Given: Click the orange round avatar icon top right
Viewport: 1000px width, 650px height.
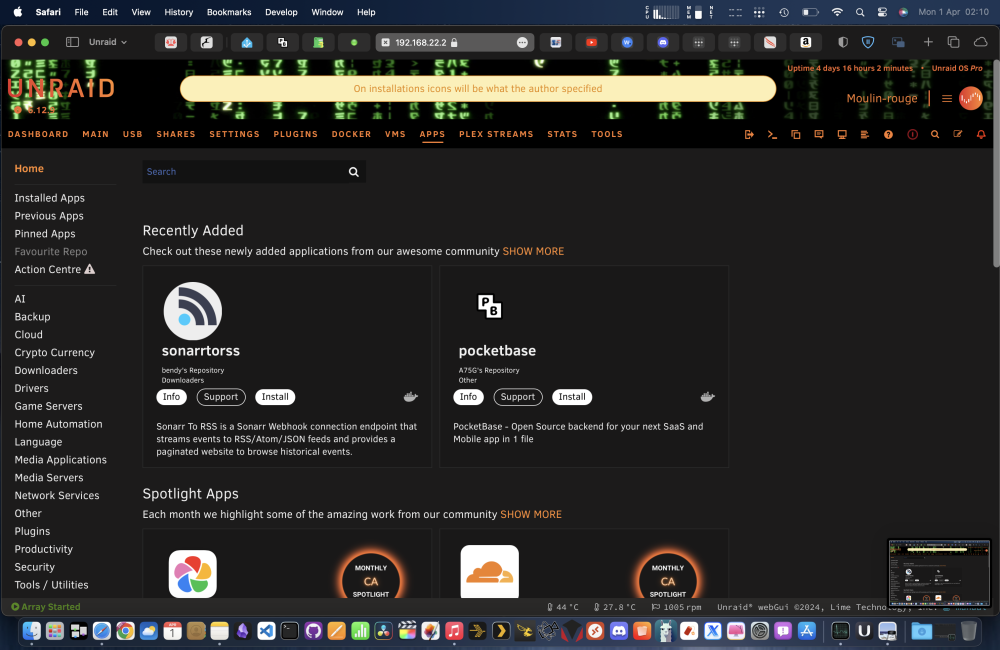Looking at the screenshot, I should [971, 98].
